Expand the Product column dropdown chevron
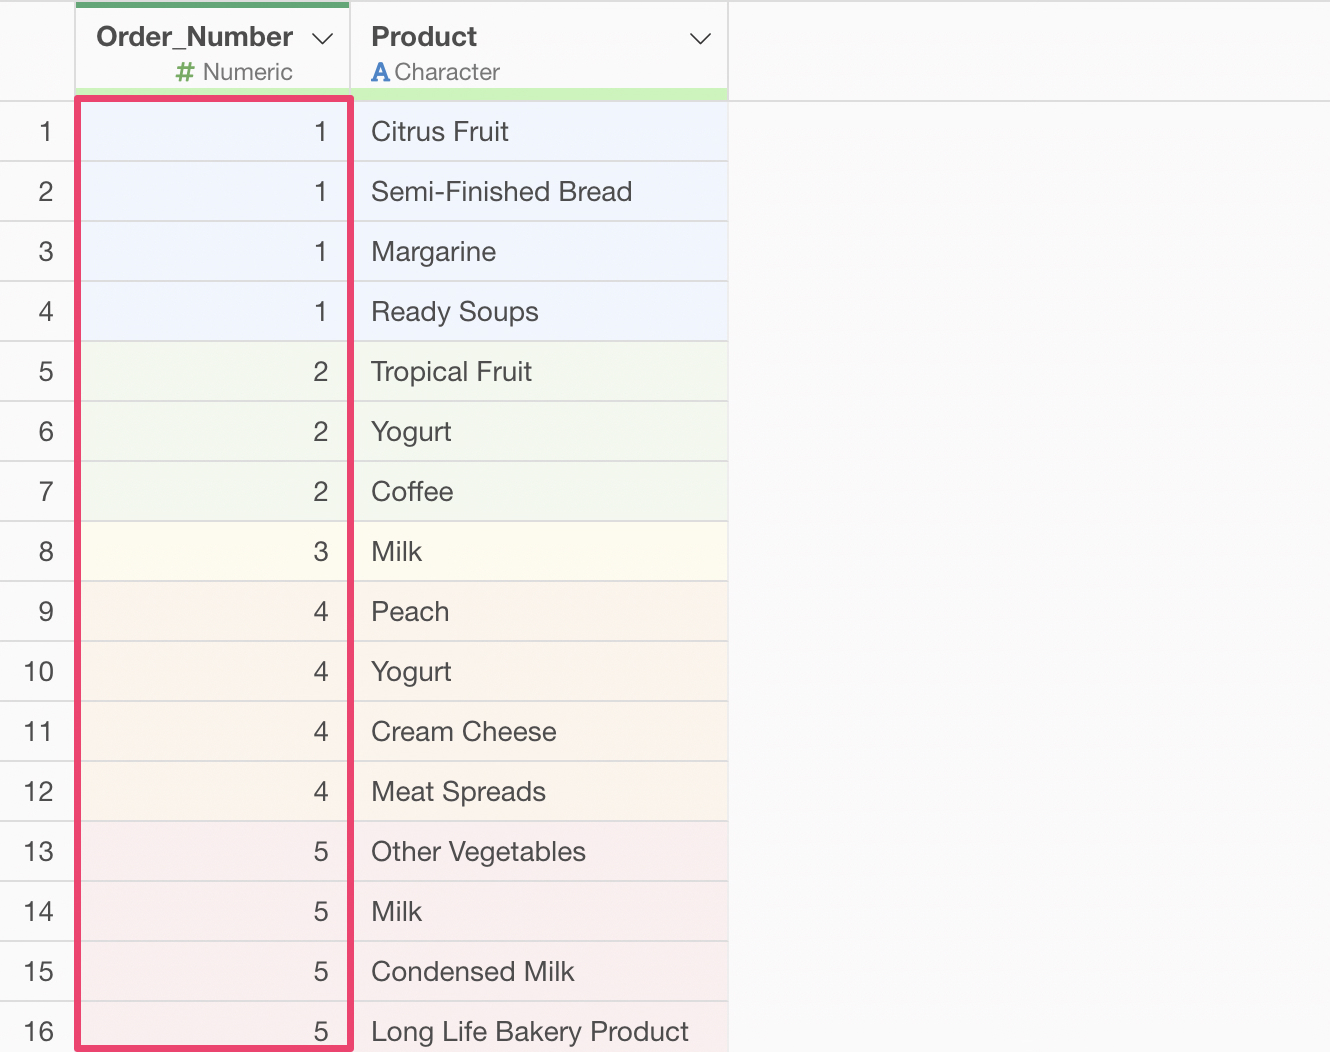This screenshot has height=1052, width=1330. (x=700, y=38)
